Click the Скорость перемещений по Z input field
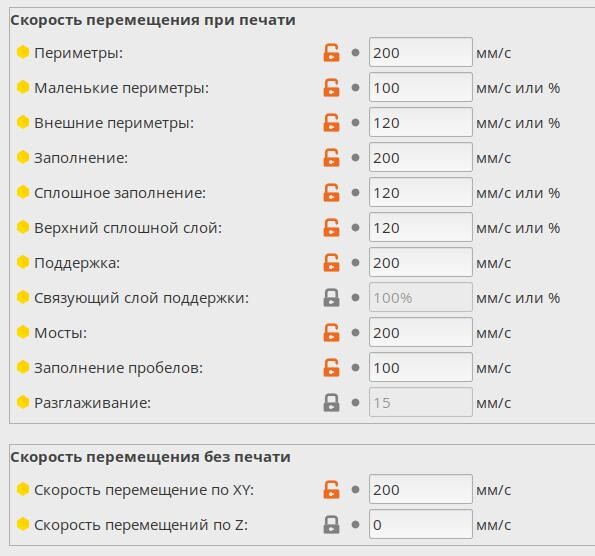The width and height of the screenshot is (595, 556). pos(421,524)
